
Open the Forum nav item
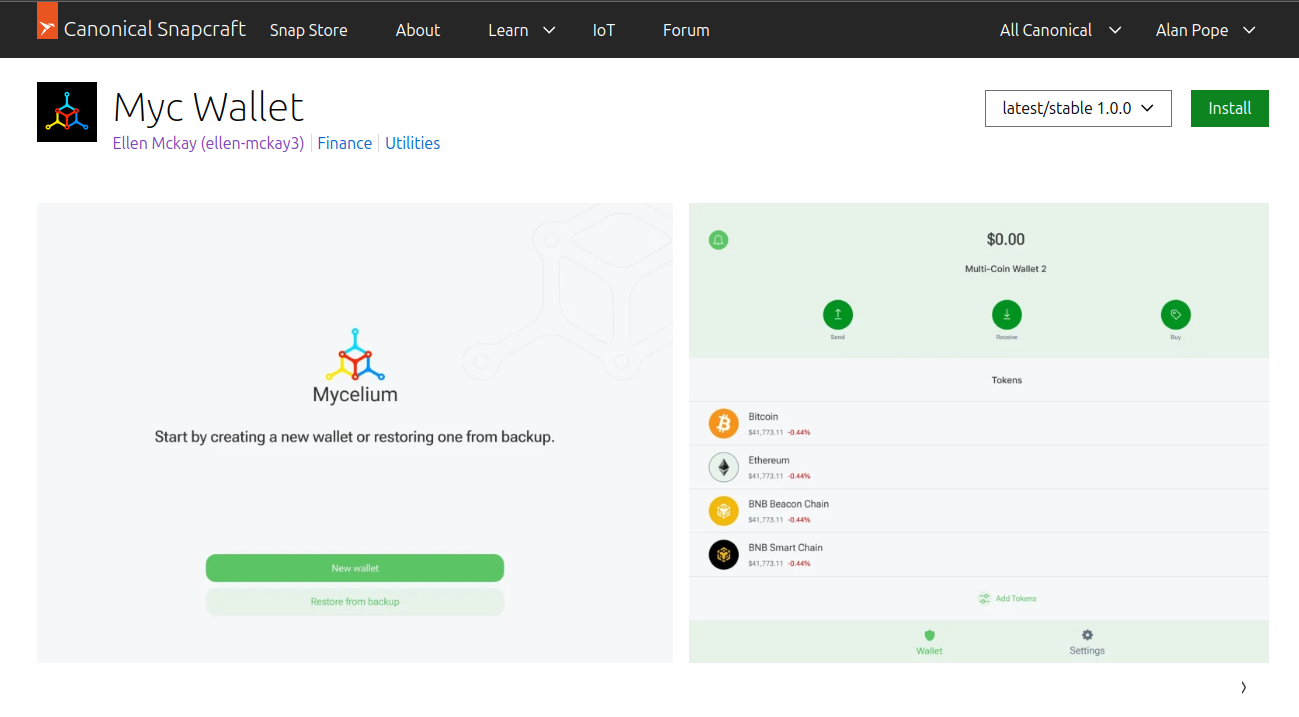[686, 30]
